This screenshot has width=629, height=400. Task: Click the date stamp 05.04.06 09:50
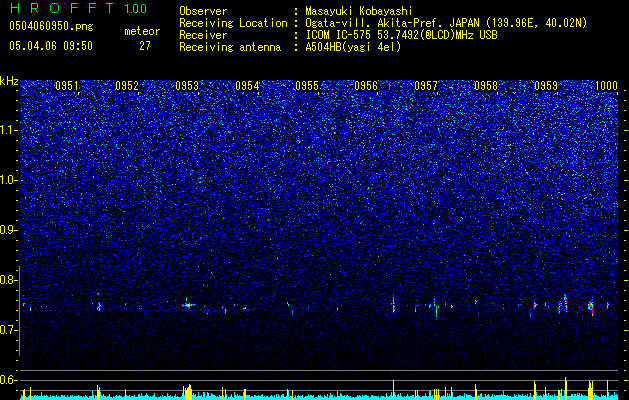pos(51,46)
